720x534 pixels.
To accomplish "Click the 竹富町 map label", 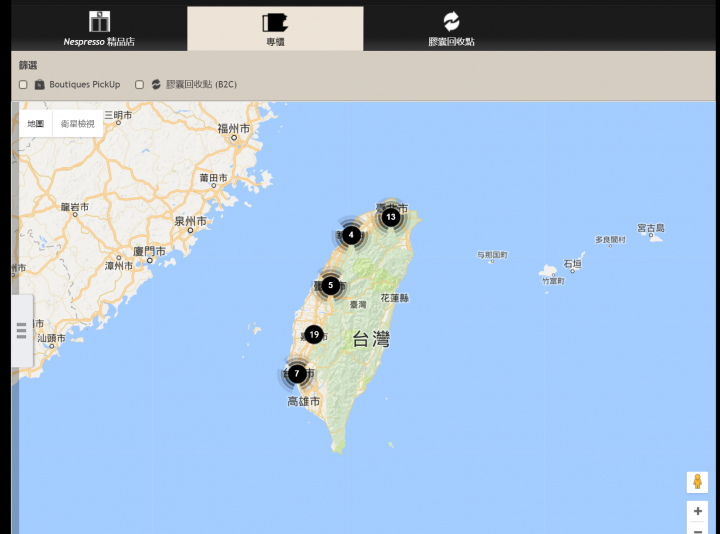I will point(553,281).
